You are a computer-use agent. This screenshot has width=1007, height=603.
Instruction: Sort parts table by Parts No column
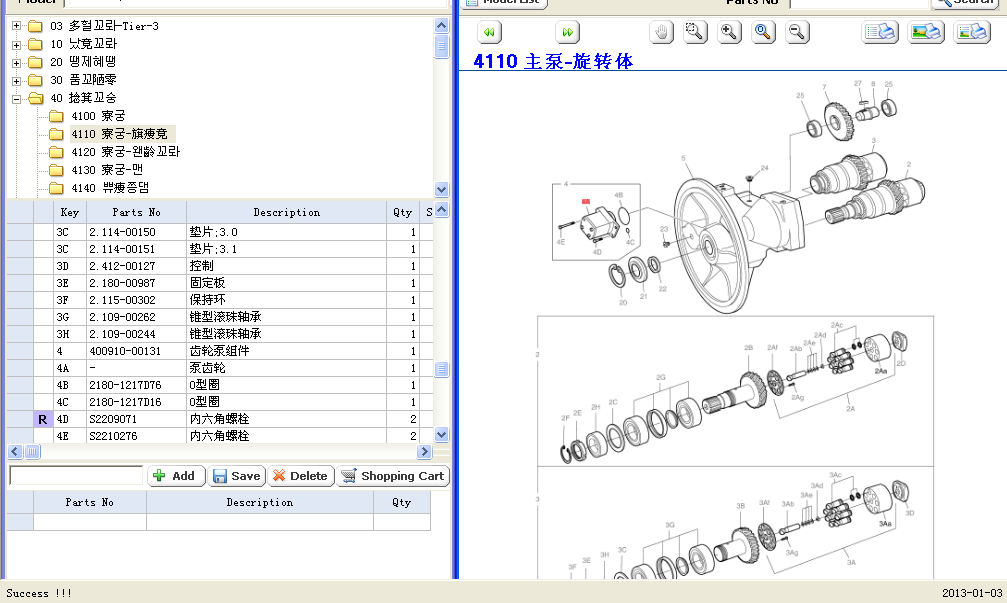tap(136, 213)
